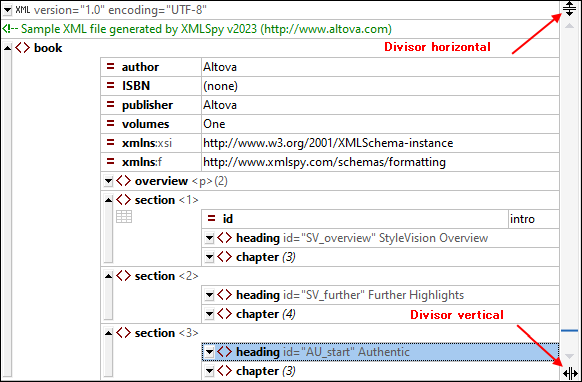The height and width of the screenshot is (382, 582).
Task: Select the ISBN value (none)
Action: tap(220, 86)
